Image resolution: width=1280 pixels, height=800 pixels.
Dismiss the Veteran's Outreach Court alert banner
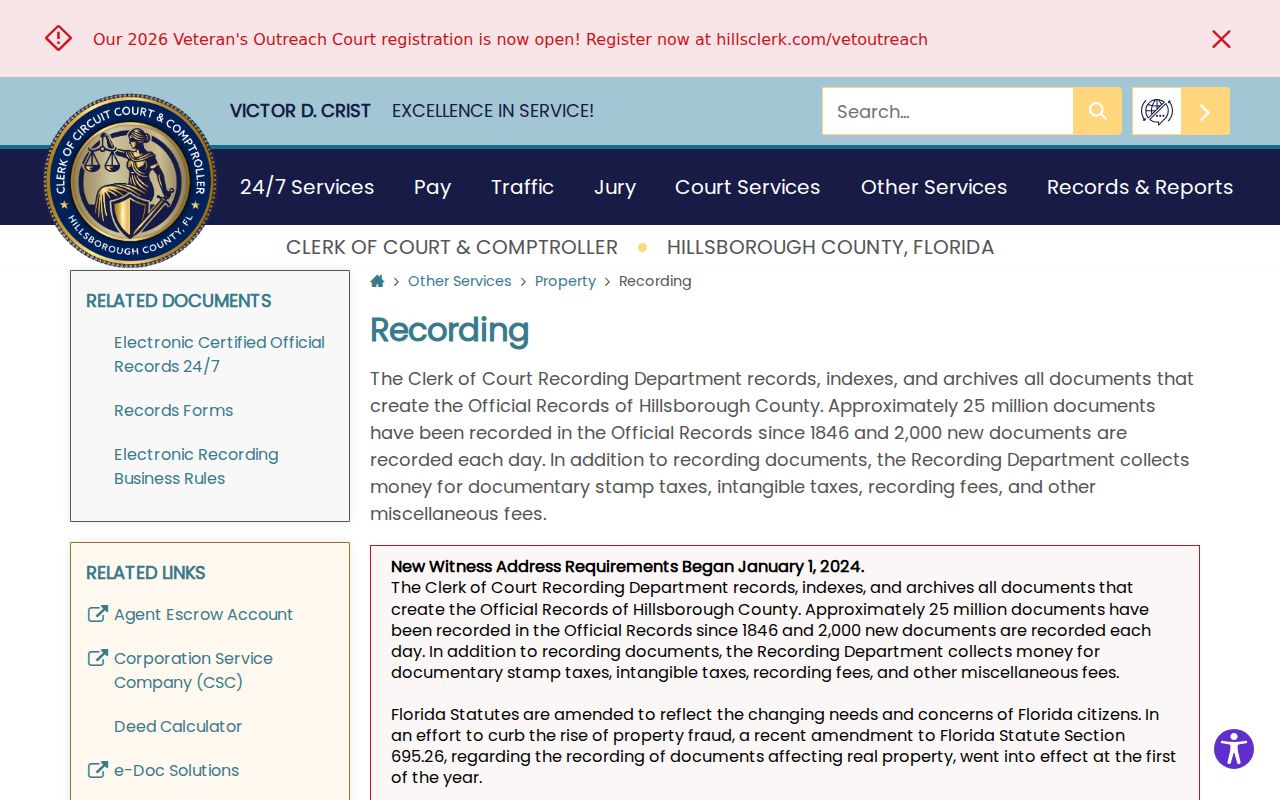pos(1221,39)
